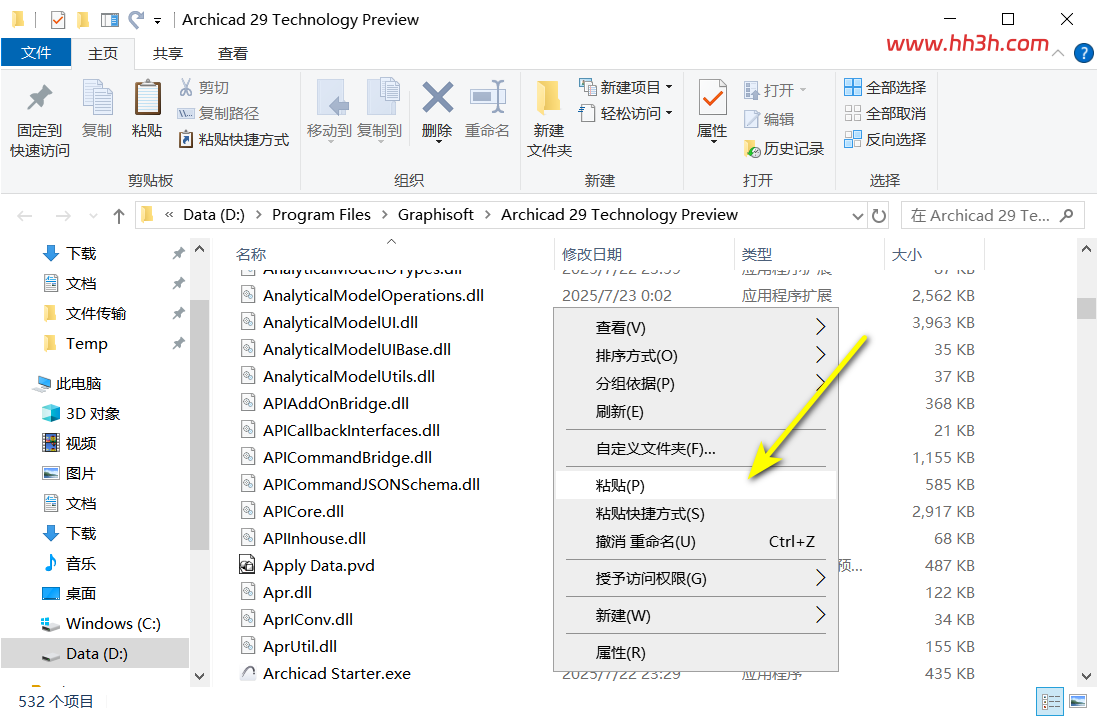Click the 粘贴 clipboard icon in ribbon
The width and height of the screenshot is (1098, 717).
(147, 97)
